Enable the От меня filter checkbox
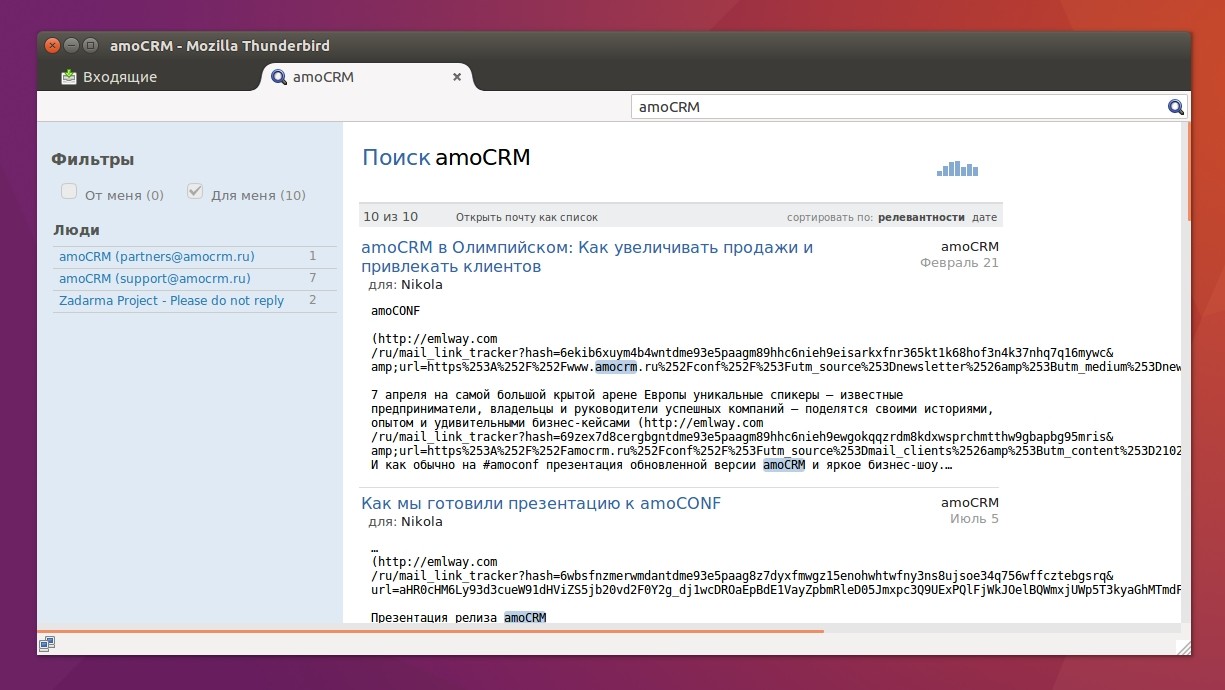Screen dimensions: 1225x690 click(x=69, y=191)
